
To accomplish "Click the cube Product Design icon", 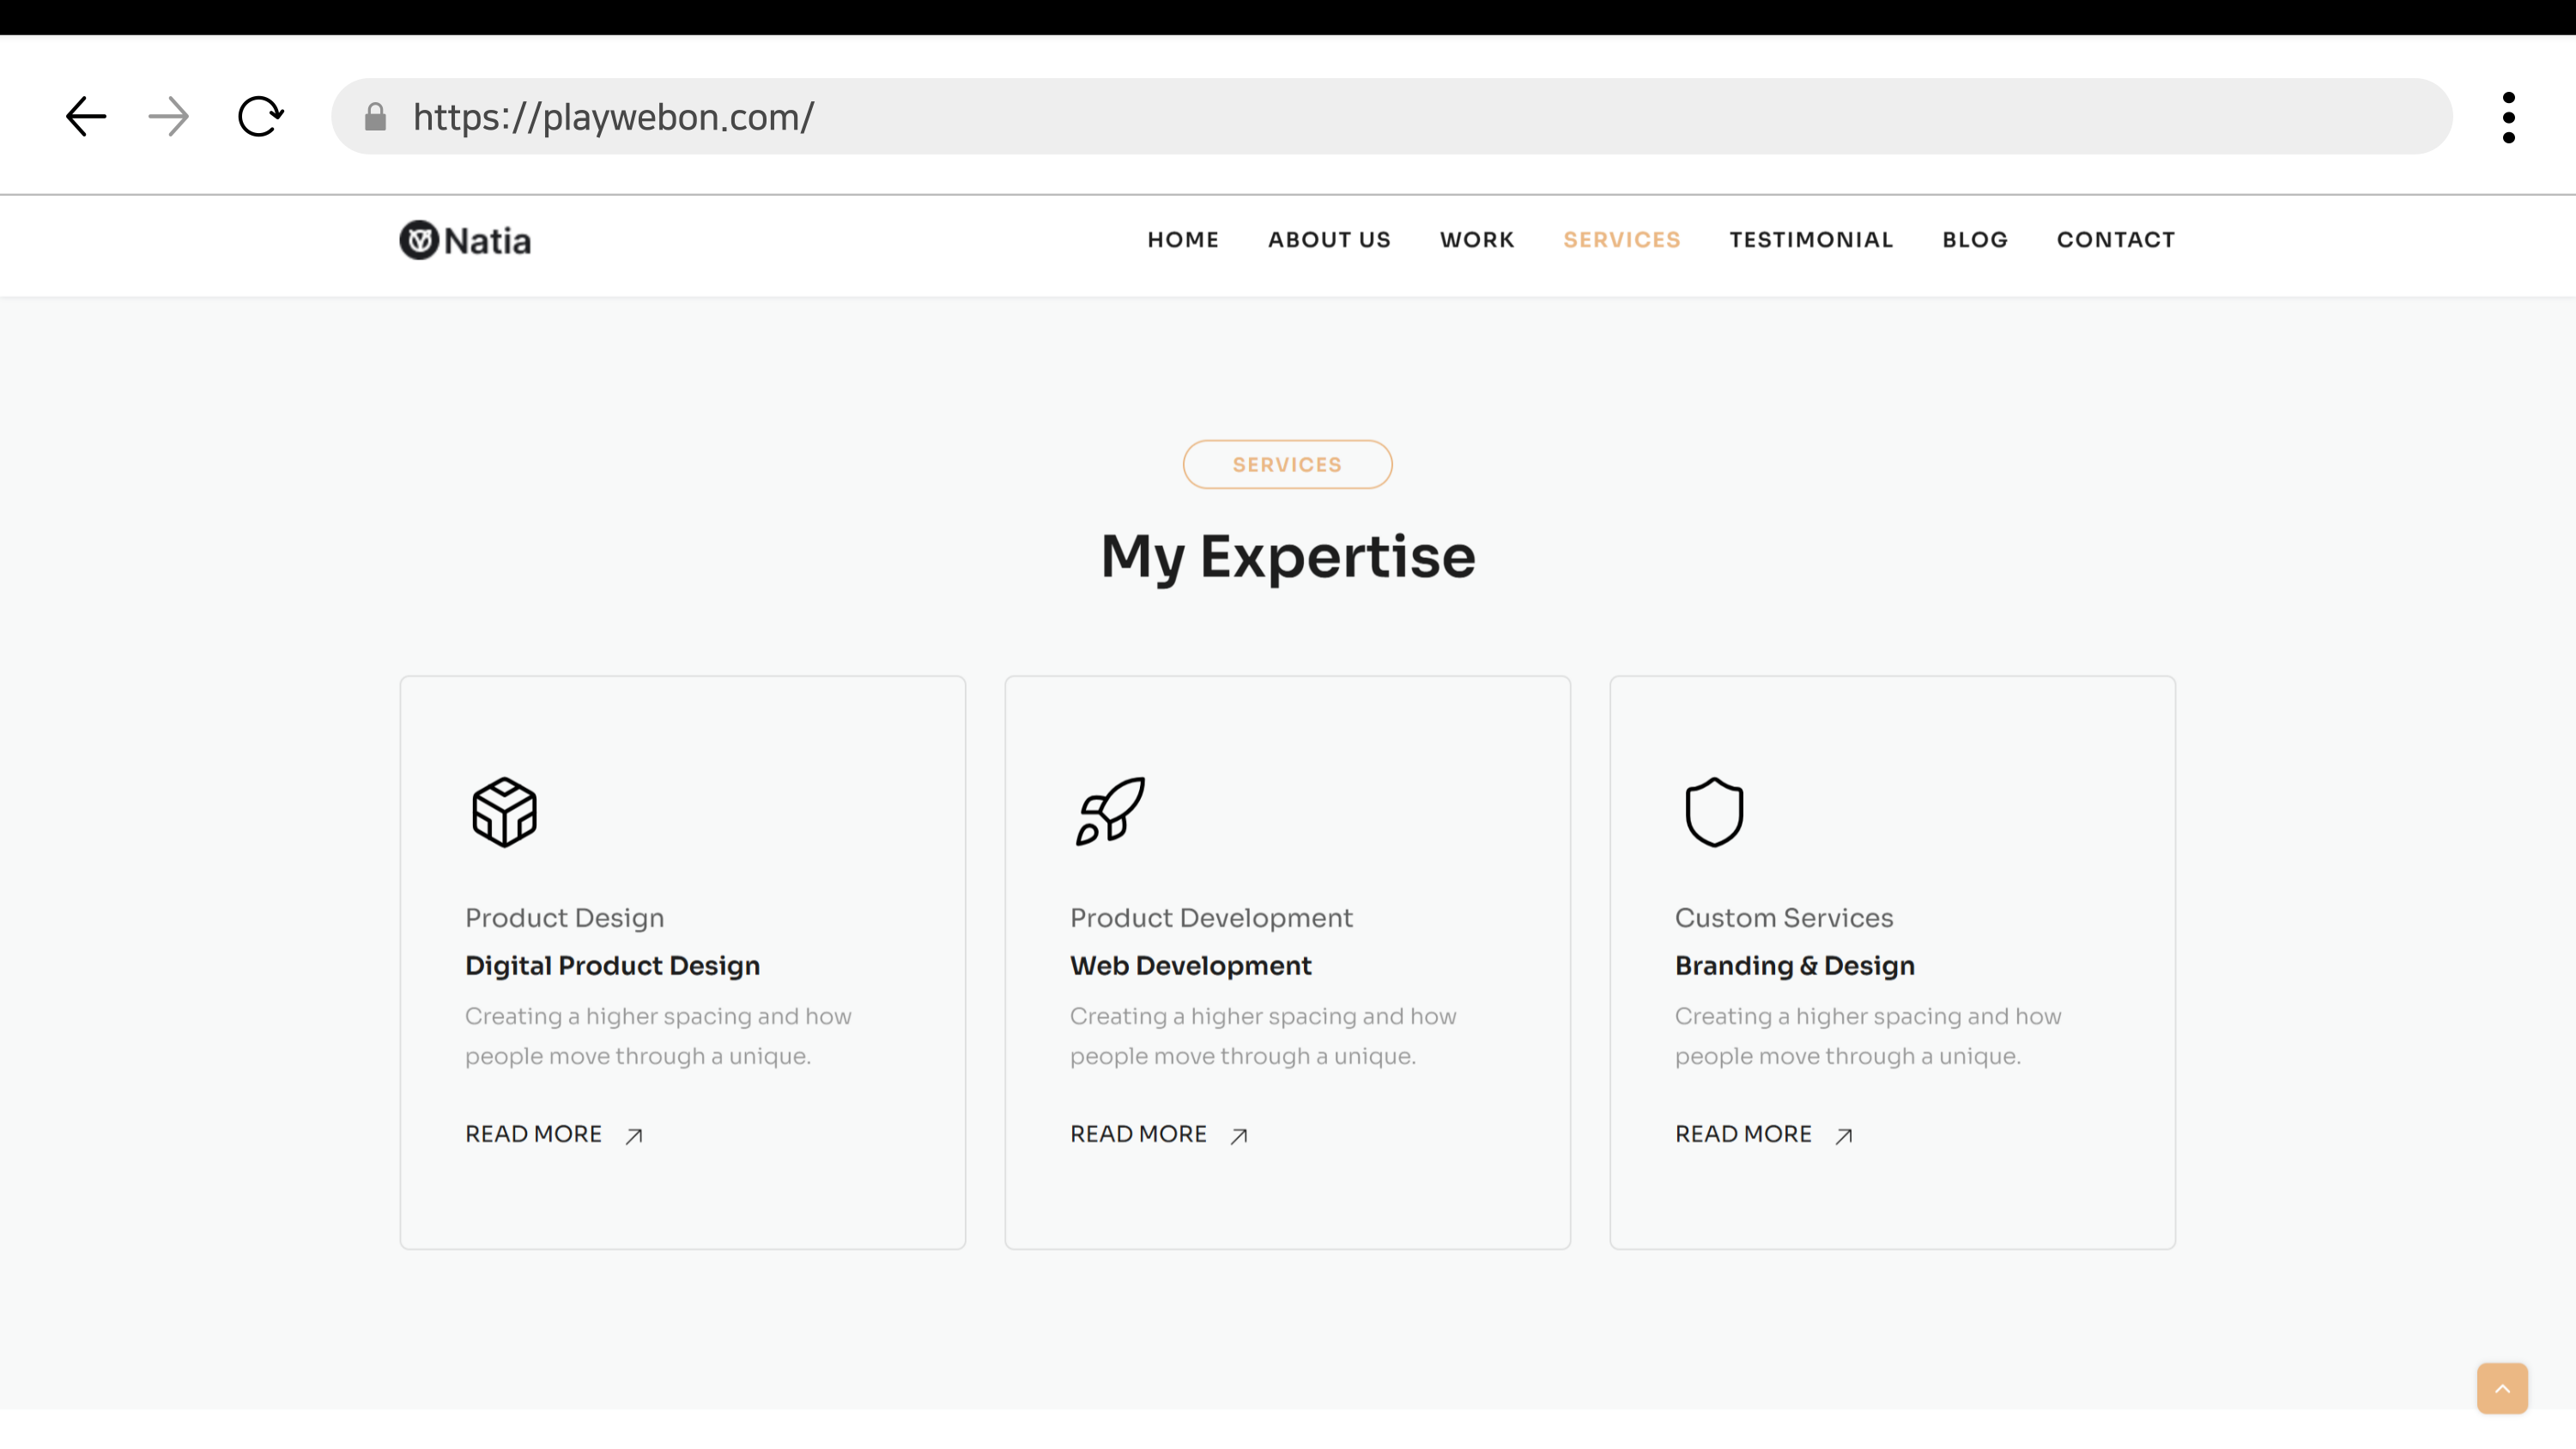I will click(504, 812).
